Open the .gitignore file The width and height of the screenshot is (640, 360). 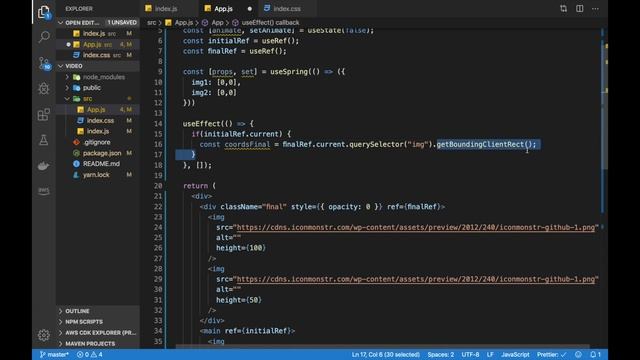pos(97,142)
